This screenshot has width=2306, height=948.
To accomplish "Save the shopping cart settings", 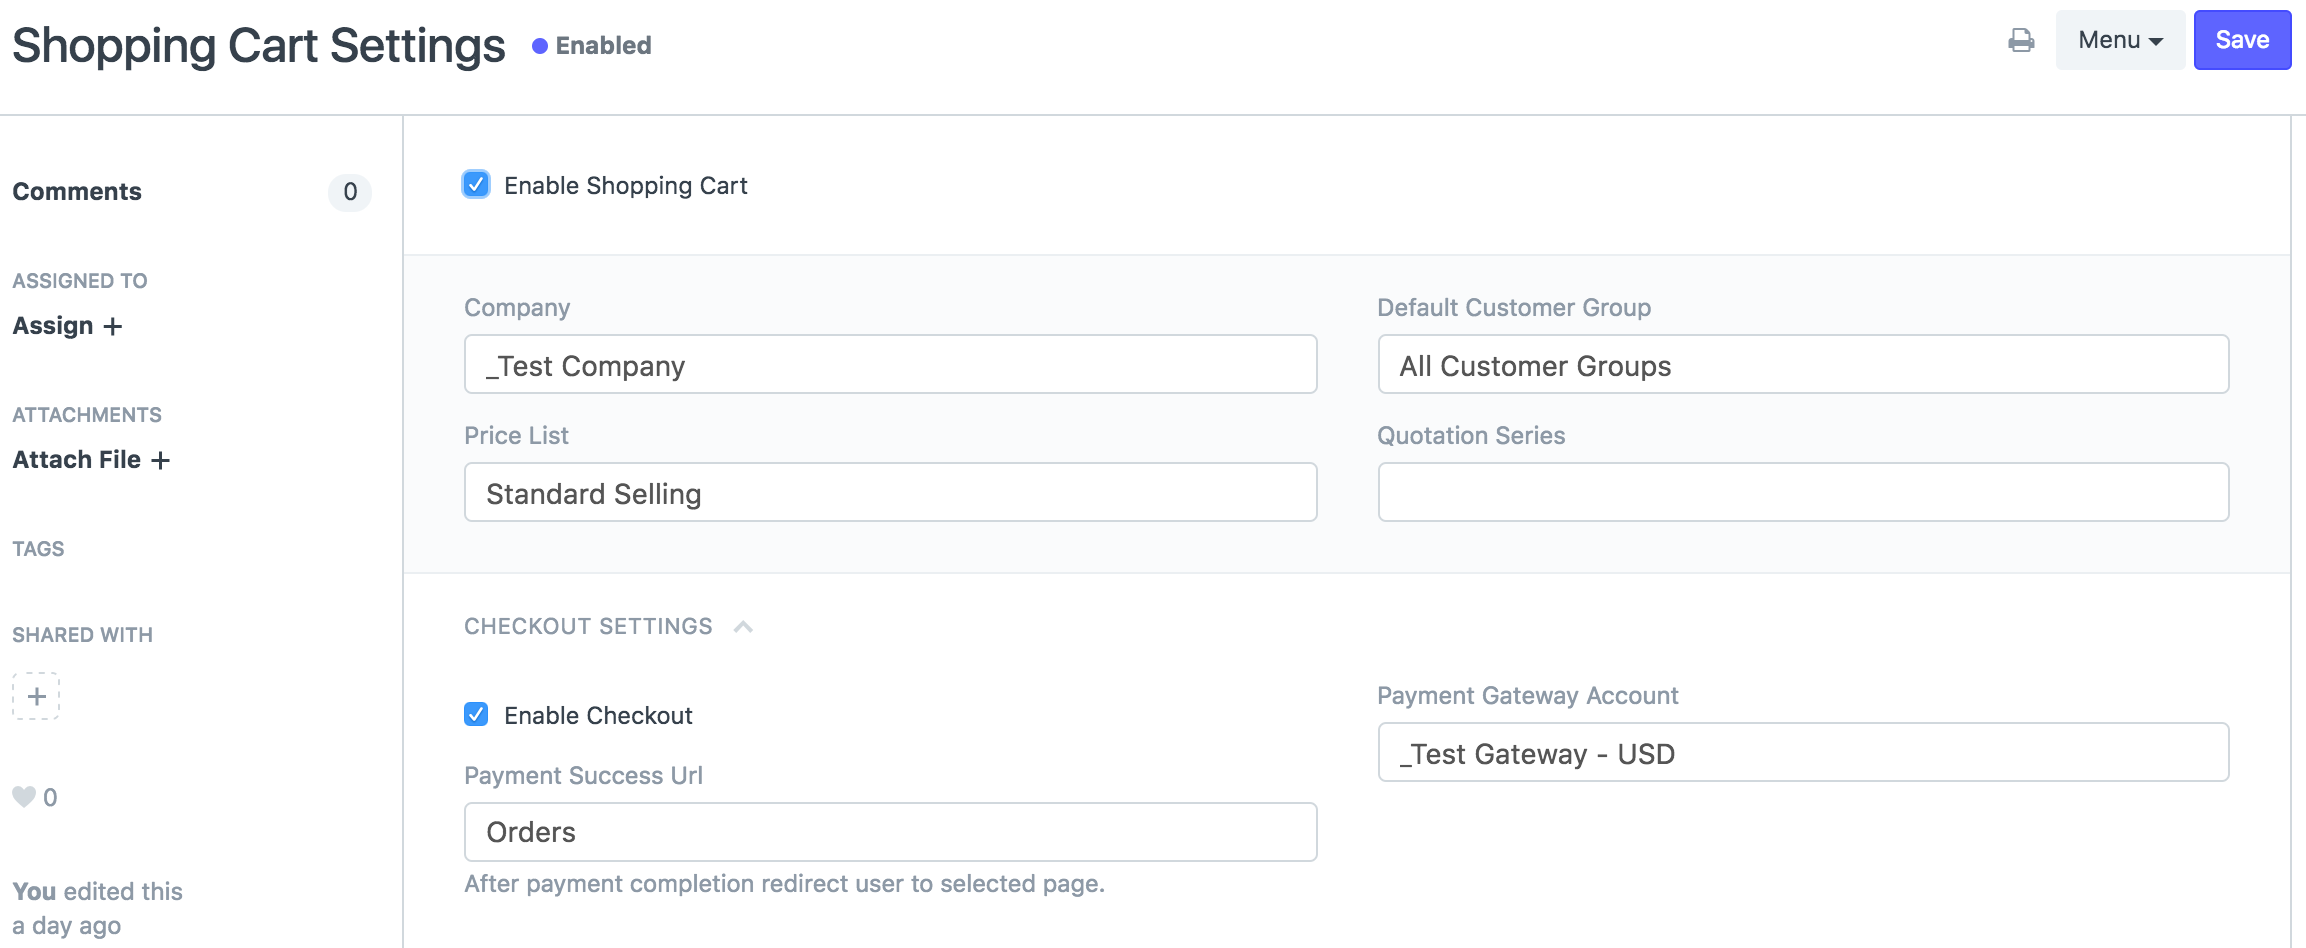I will click(2241, 40).
